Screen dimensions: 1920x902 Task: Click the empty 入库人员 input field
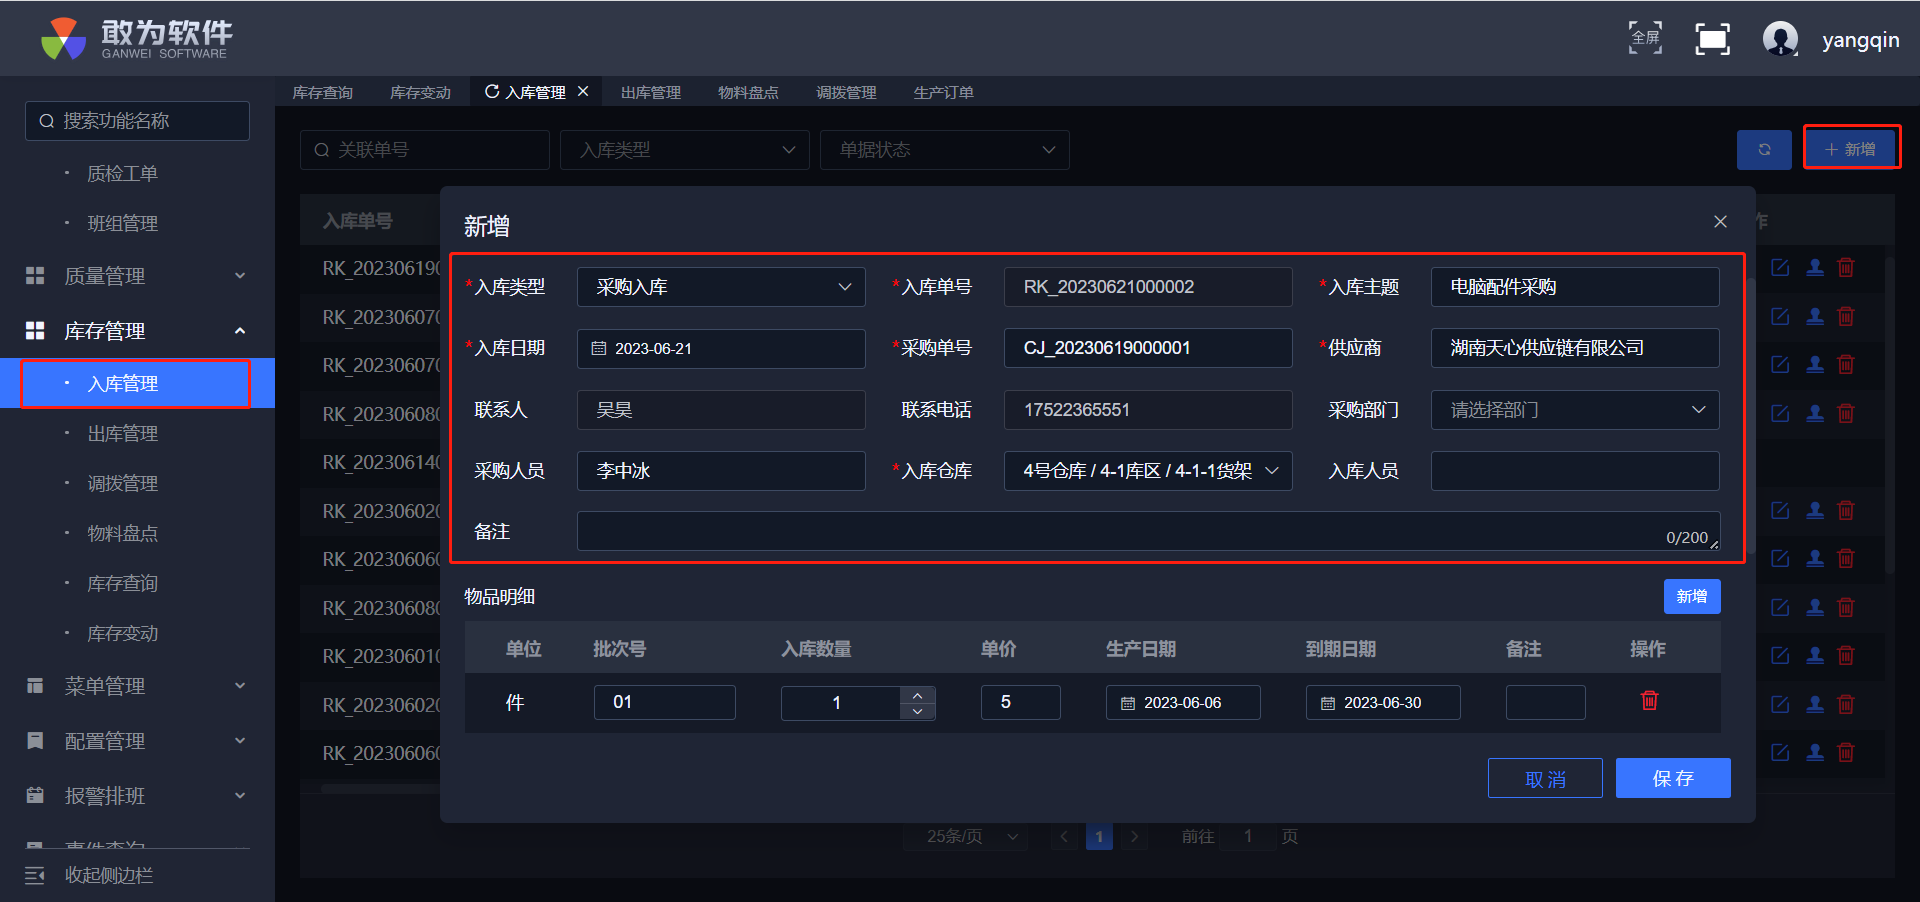click(1575, 471)
